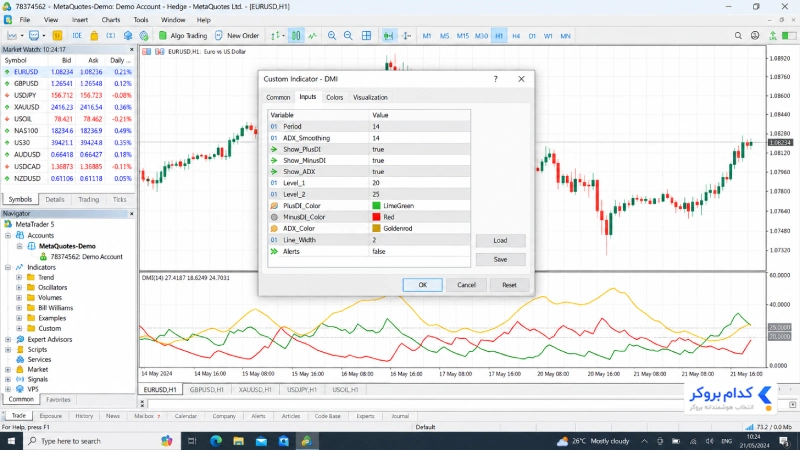This screenshot has height=450, width=800.
Task: Switch to M1 timeframe
Action: click(x=427, y=36)
